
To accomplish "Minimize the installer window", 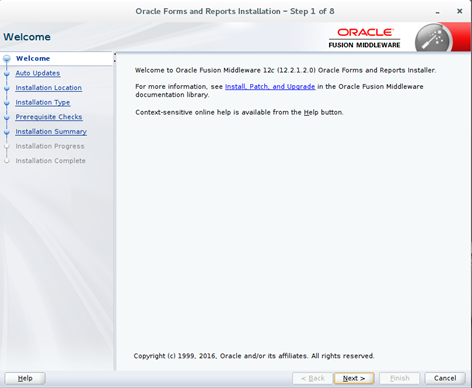I will point(438,12).
